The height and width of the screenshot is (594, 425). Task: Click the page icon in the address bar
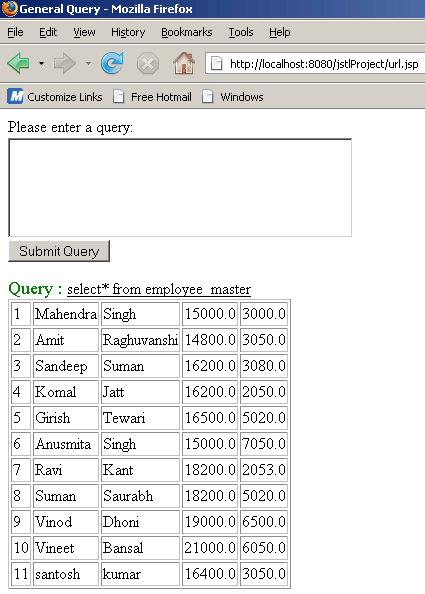pos(216,63)
